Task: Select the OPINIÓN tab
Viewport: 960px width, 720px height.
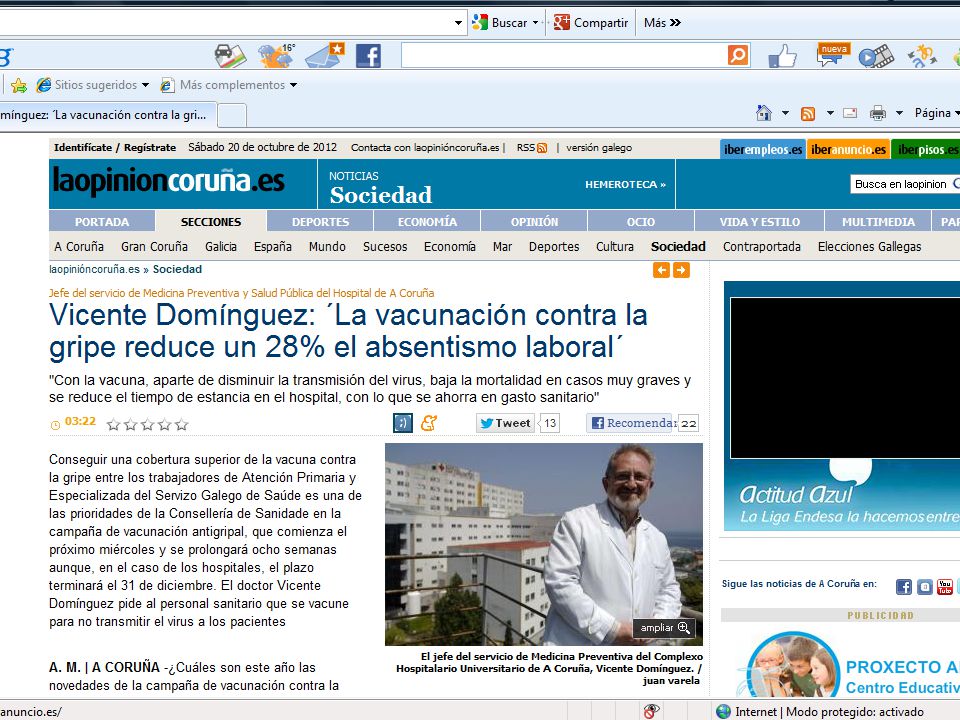Action: pyautogui.click(x=534, y=221)
